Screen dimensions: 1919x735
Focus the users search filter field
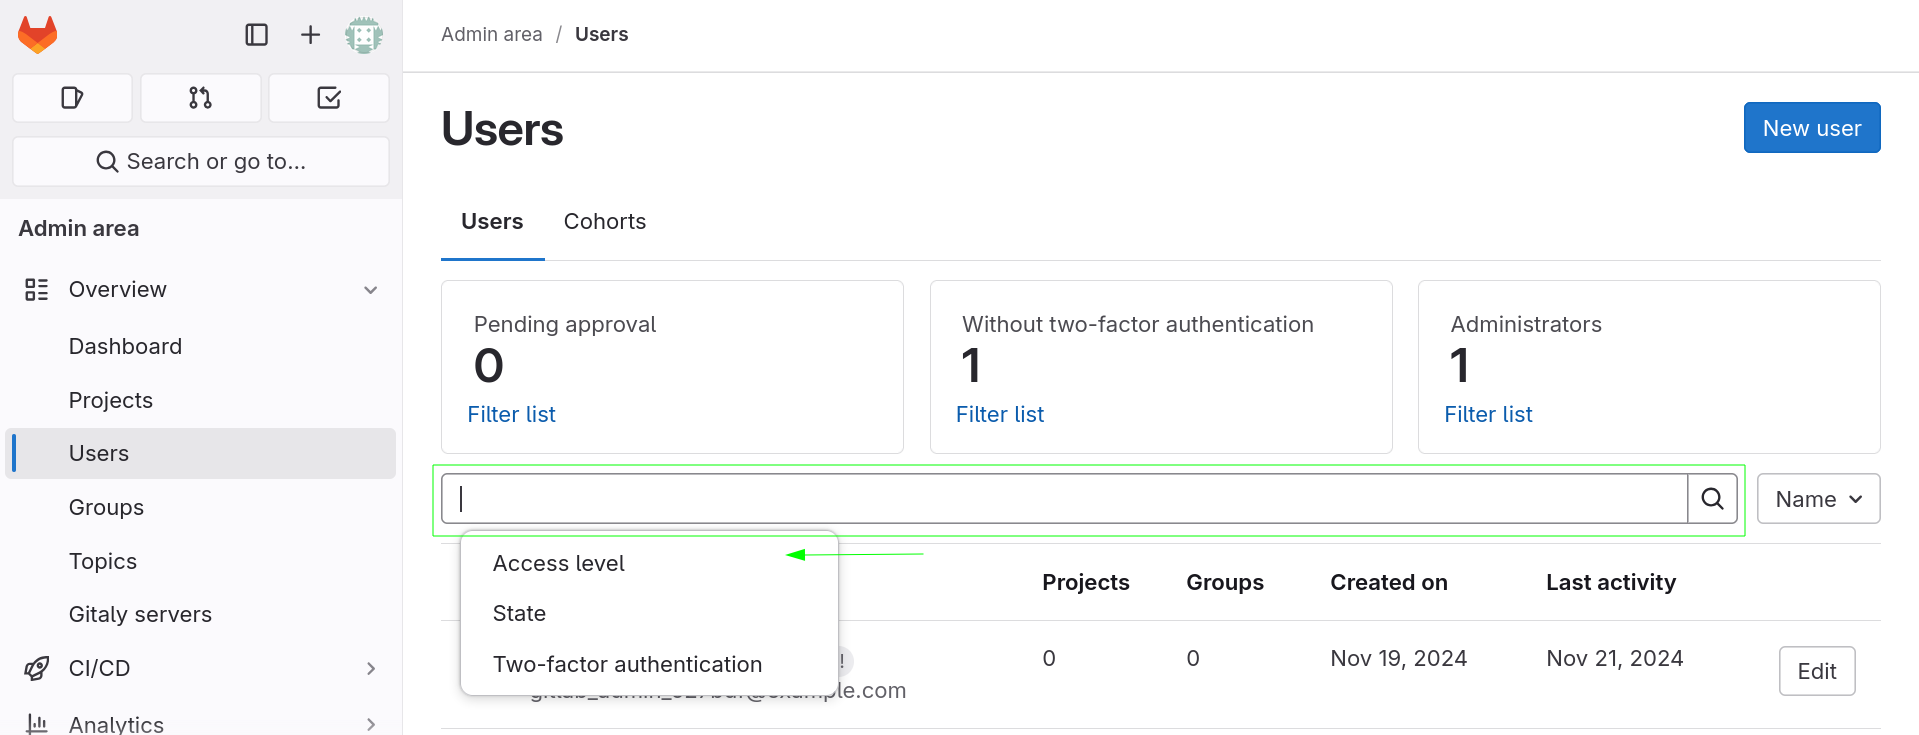pos(1065,499)
